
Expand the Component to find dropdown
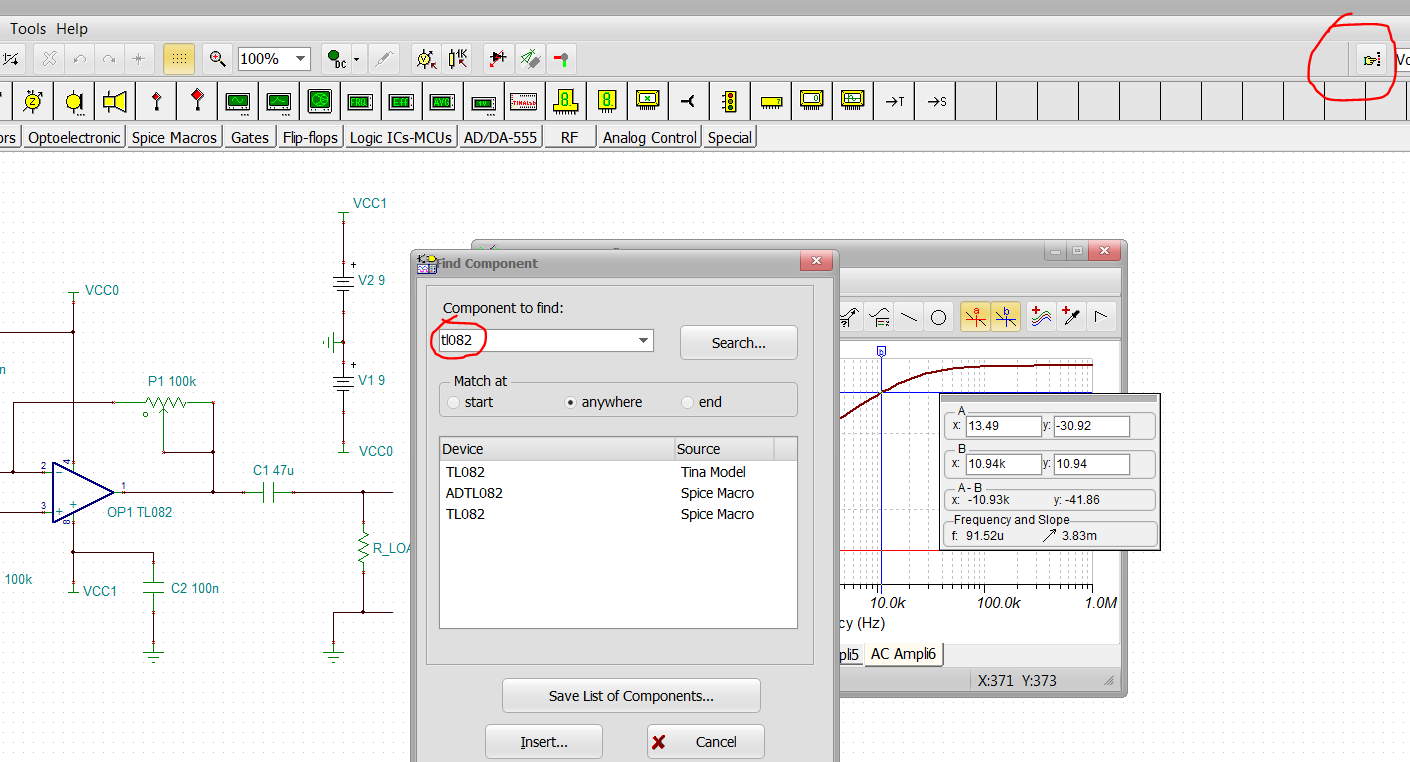(643, 341)
